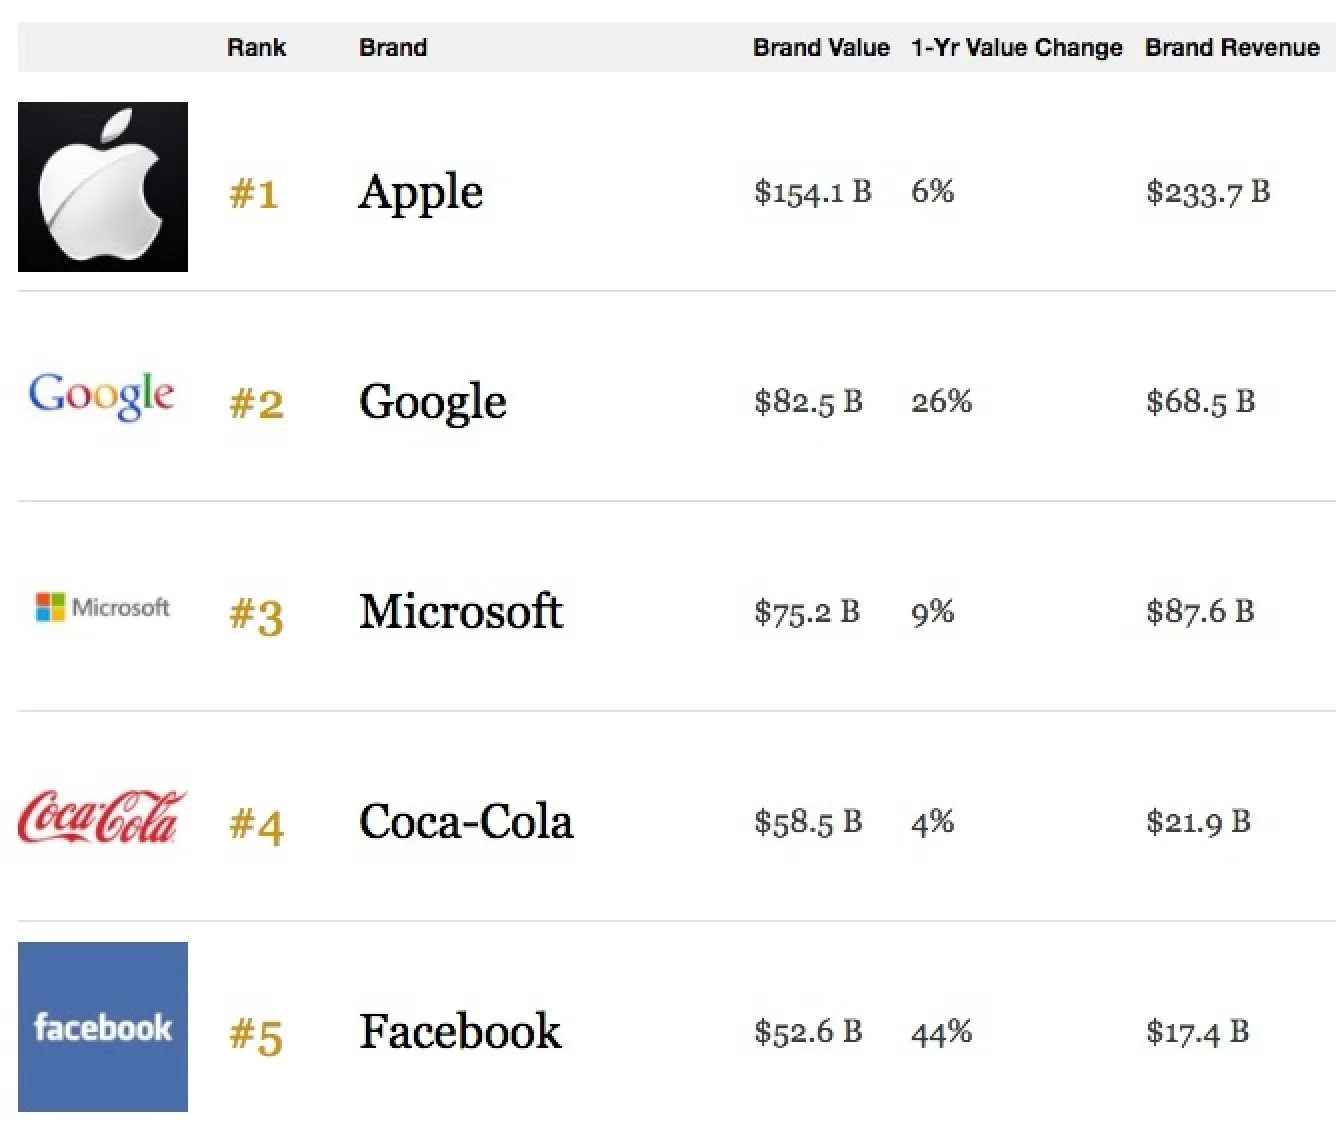Open the Microsoft brand name link
Viewport: 1336px width, 1128px height.
click(461, 611)
